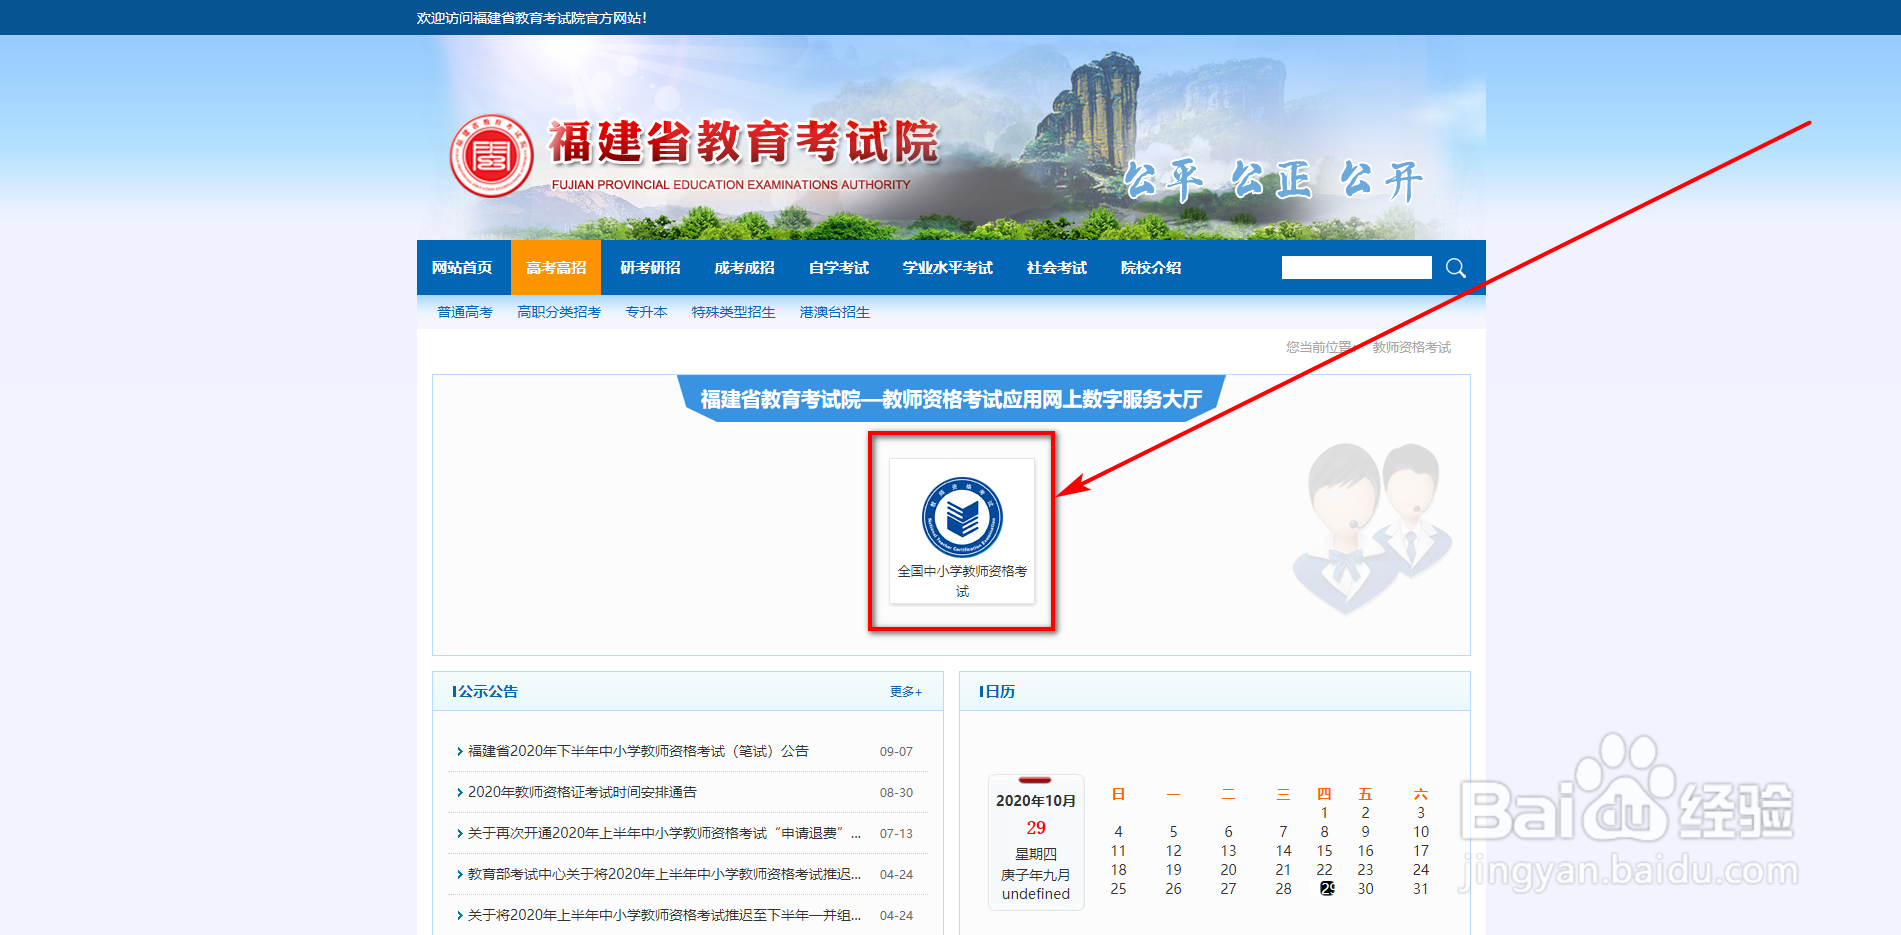Open the 网站首页 menu item
Viewport: 1901px width, 935px height.
(x=462, y=267)
